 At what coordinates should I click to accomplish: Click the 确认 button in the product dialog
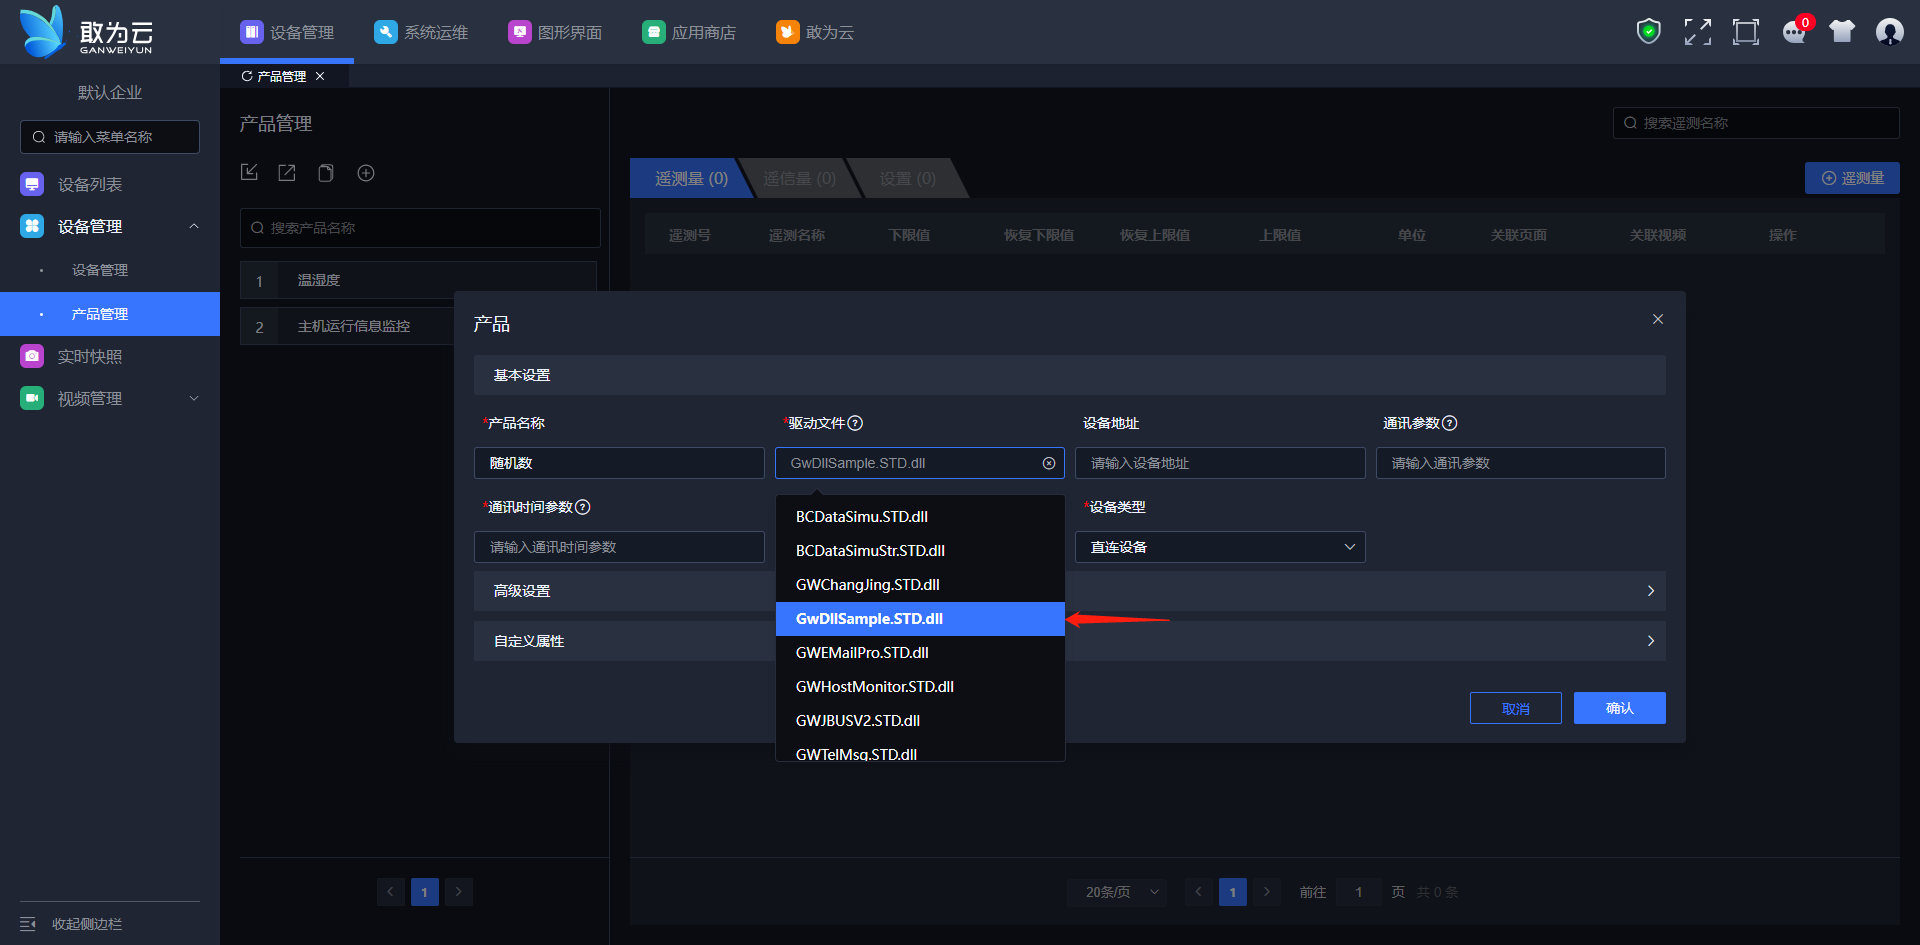point(1619,708)
